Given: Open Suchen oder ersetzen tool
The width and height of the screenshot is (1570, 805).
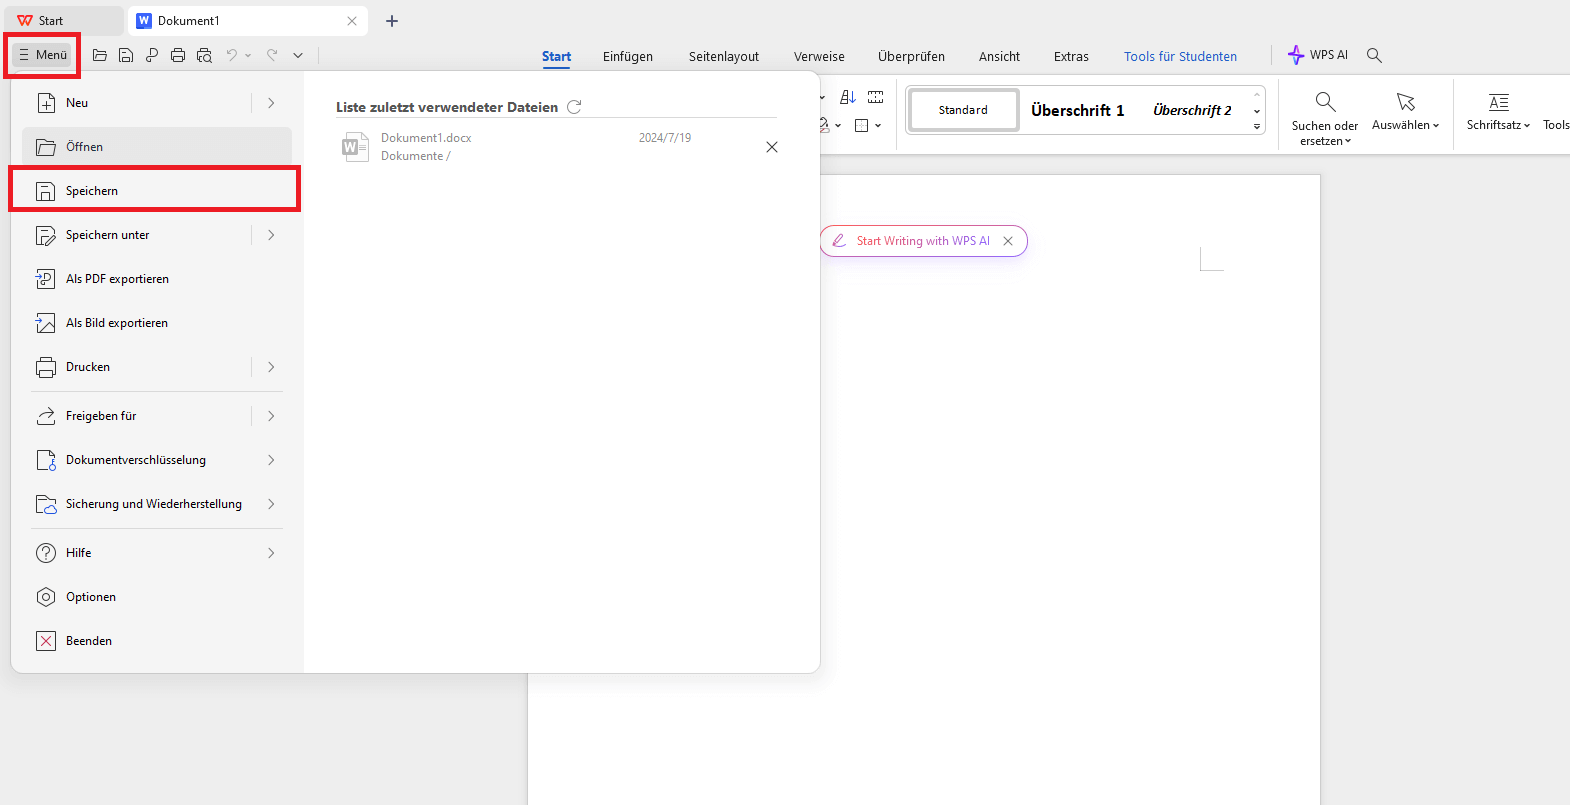Looking at the screenshot, I should pyautogui.click(x=1325, y=118).
